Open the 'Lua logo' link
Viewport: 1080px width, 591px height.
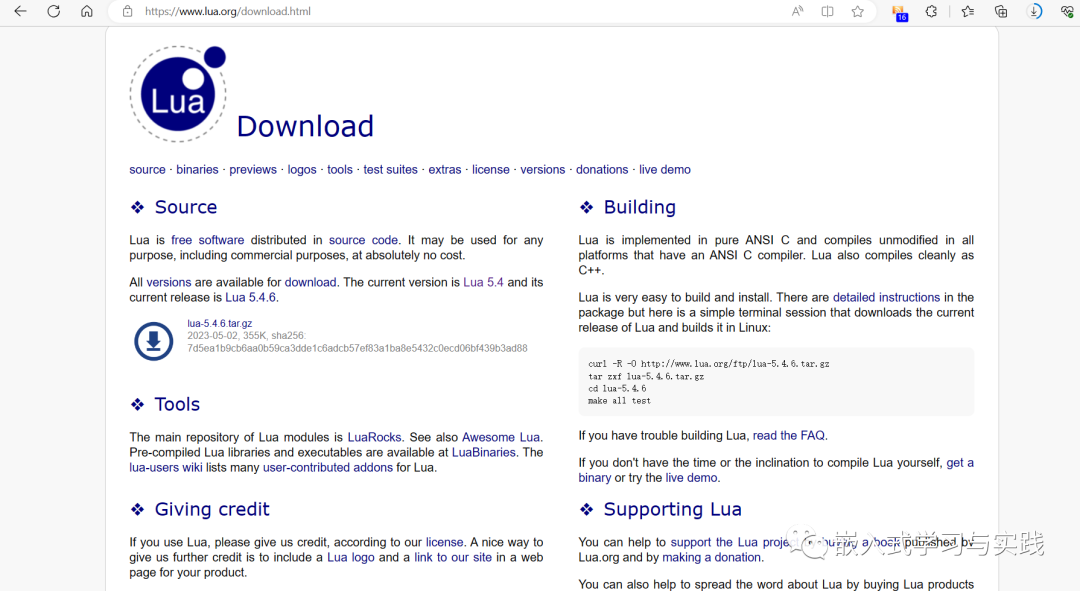tap(351, 557)
